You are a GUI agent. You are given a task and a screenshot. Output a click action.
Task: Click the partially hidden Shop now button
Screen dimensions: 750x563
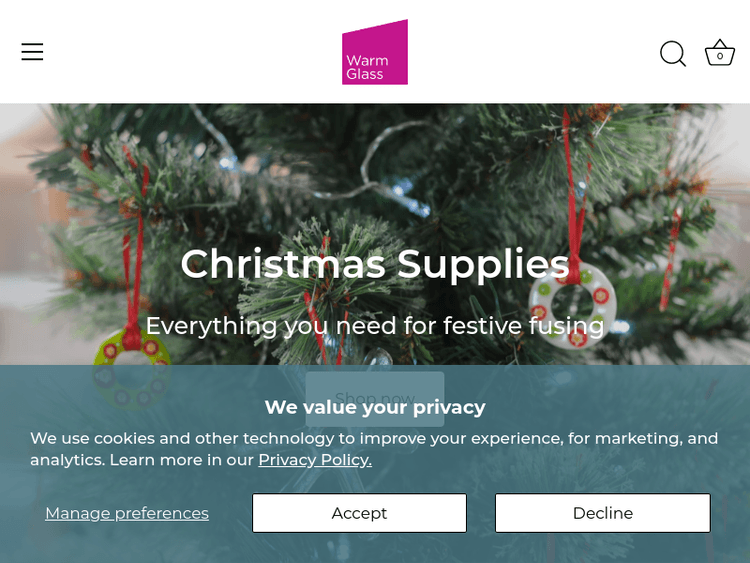click(x=375, y=385)
